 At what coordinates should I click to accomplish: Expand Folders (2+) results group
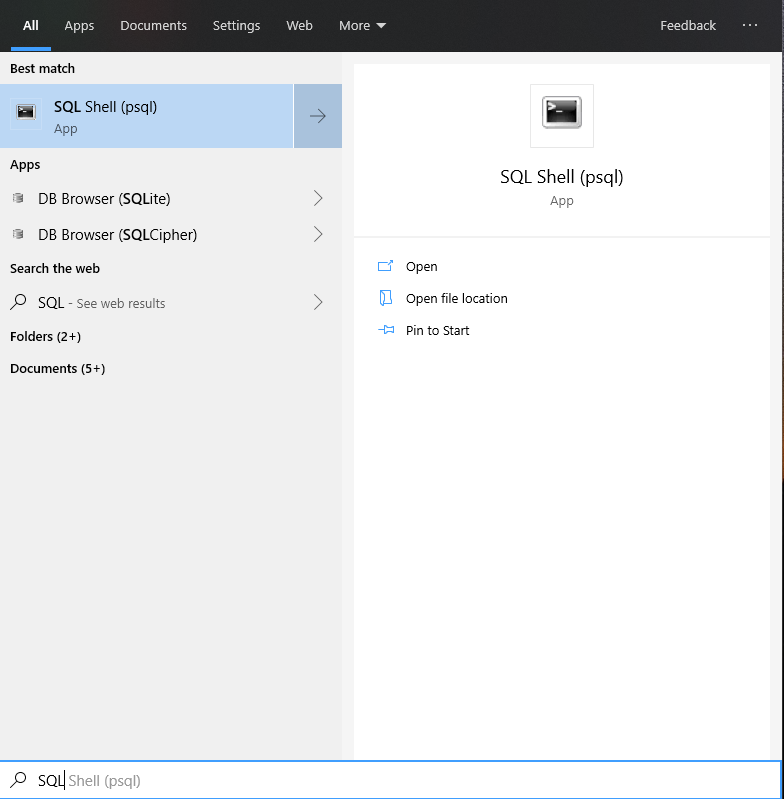[x=45, y=337]
